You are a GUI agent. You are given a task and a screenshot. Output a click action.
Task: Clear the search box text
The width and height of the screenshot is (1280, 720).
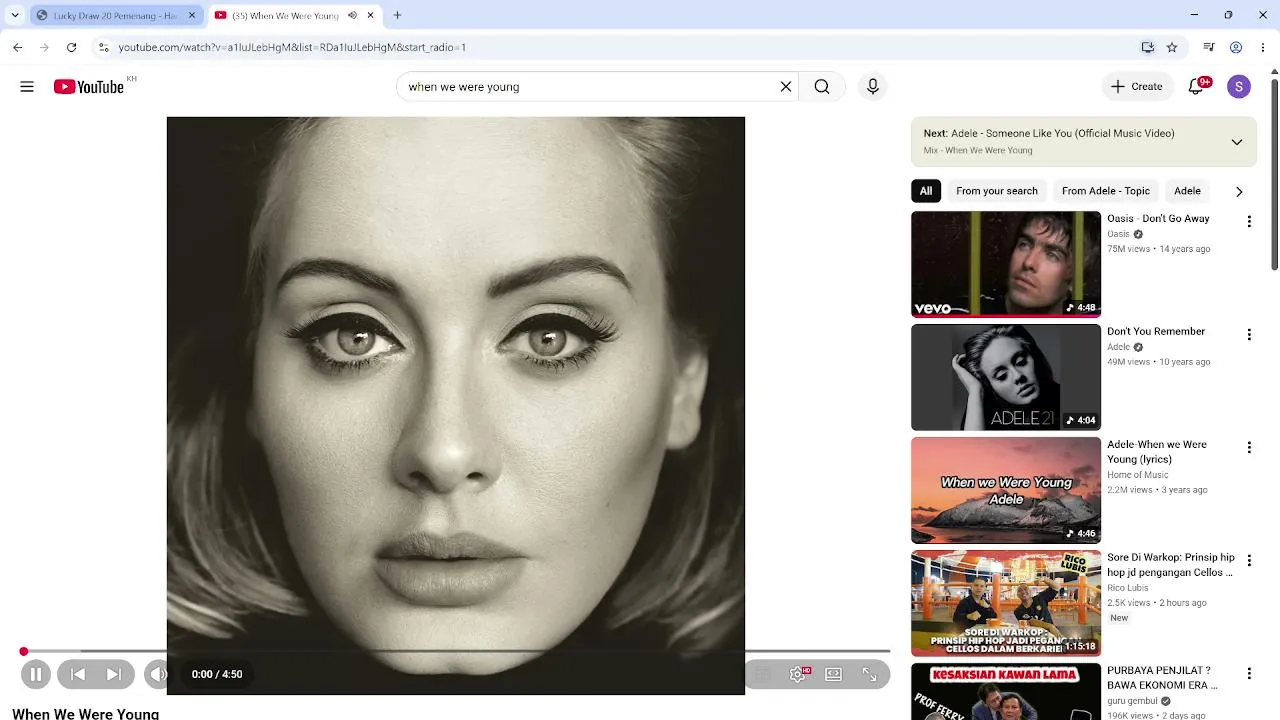(x=786, y=87)
